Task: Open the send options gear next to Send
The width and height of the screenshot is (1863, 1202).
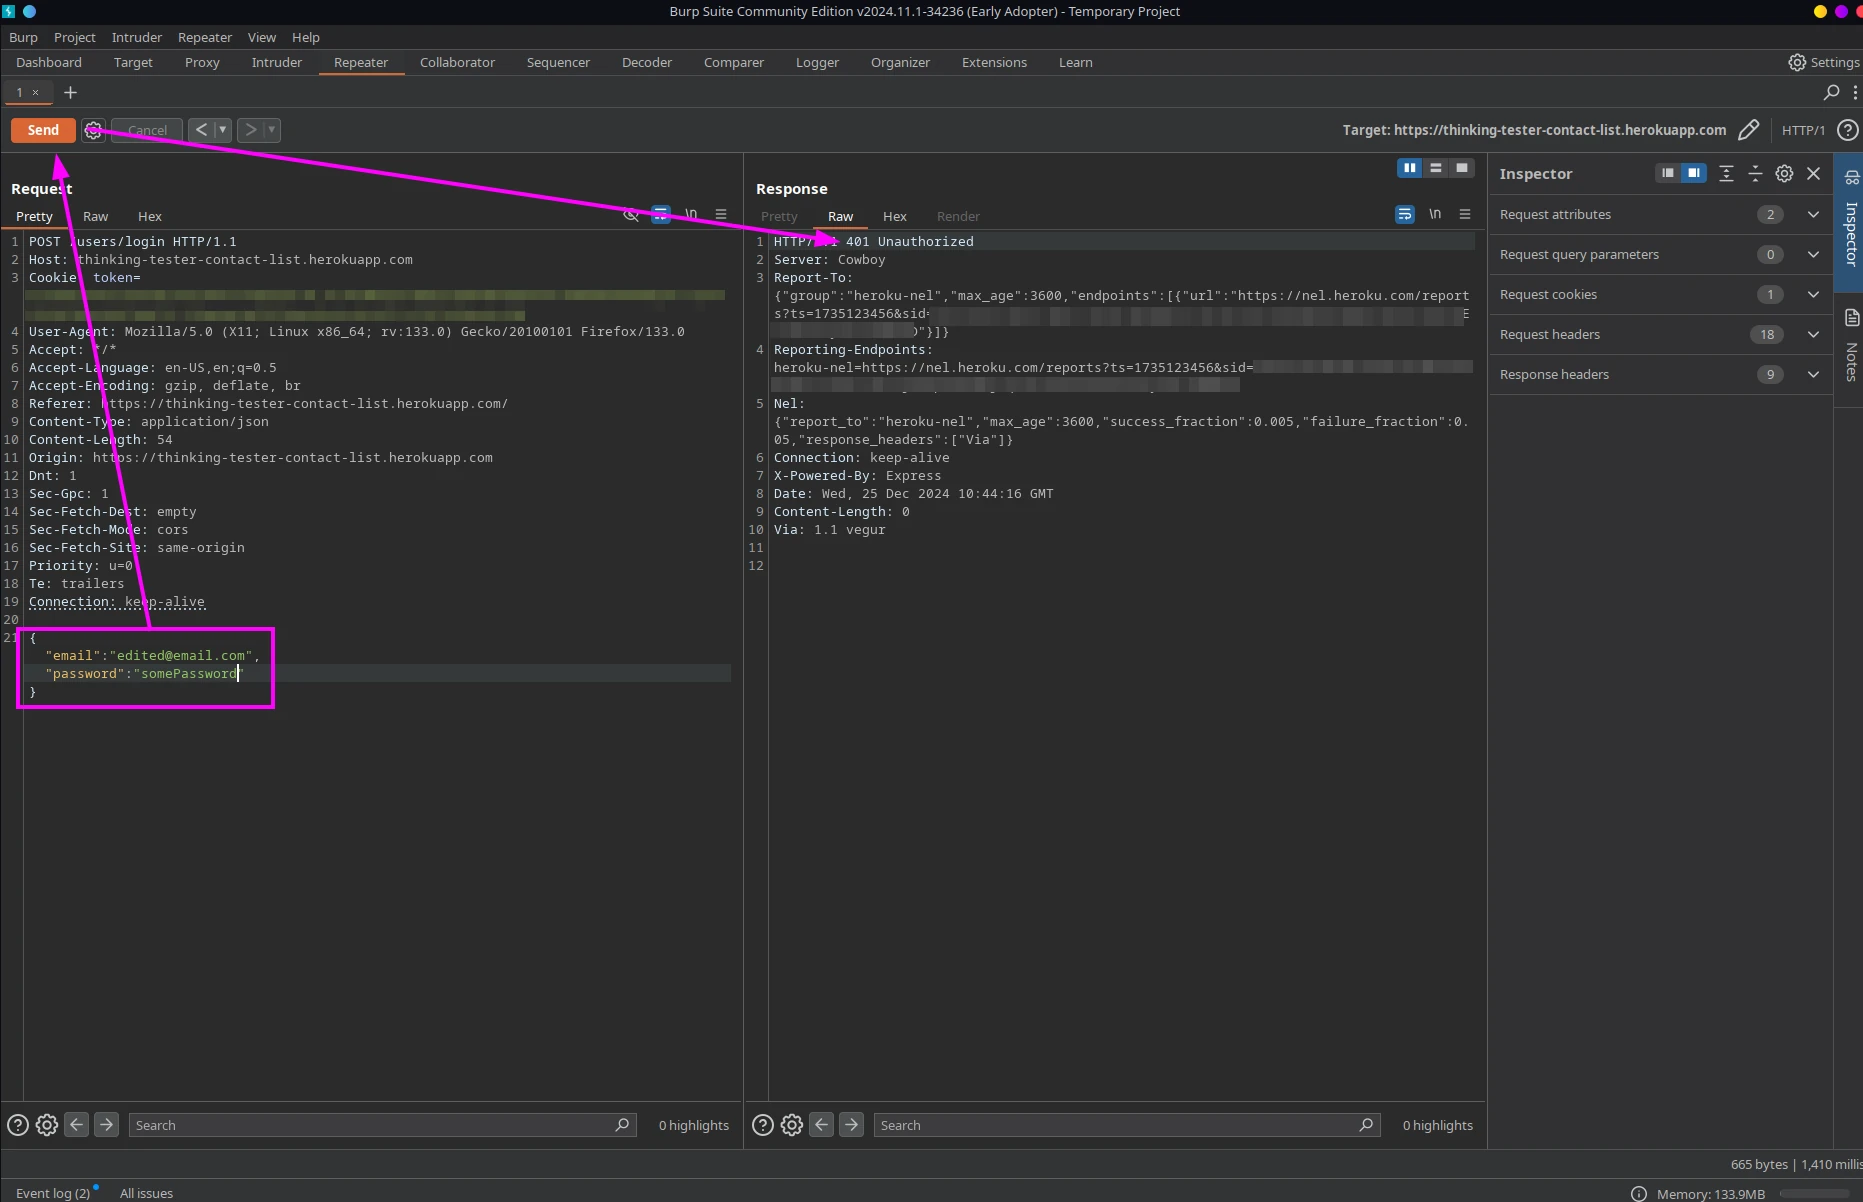Action: point(93,130)
